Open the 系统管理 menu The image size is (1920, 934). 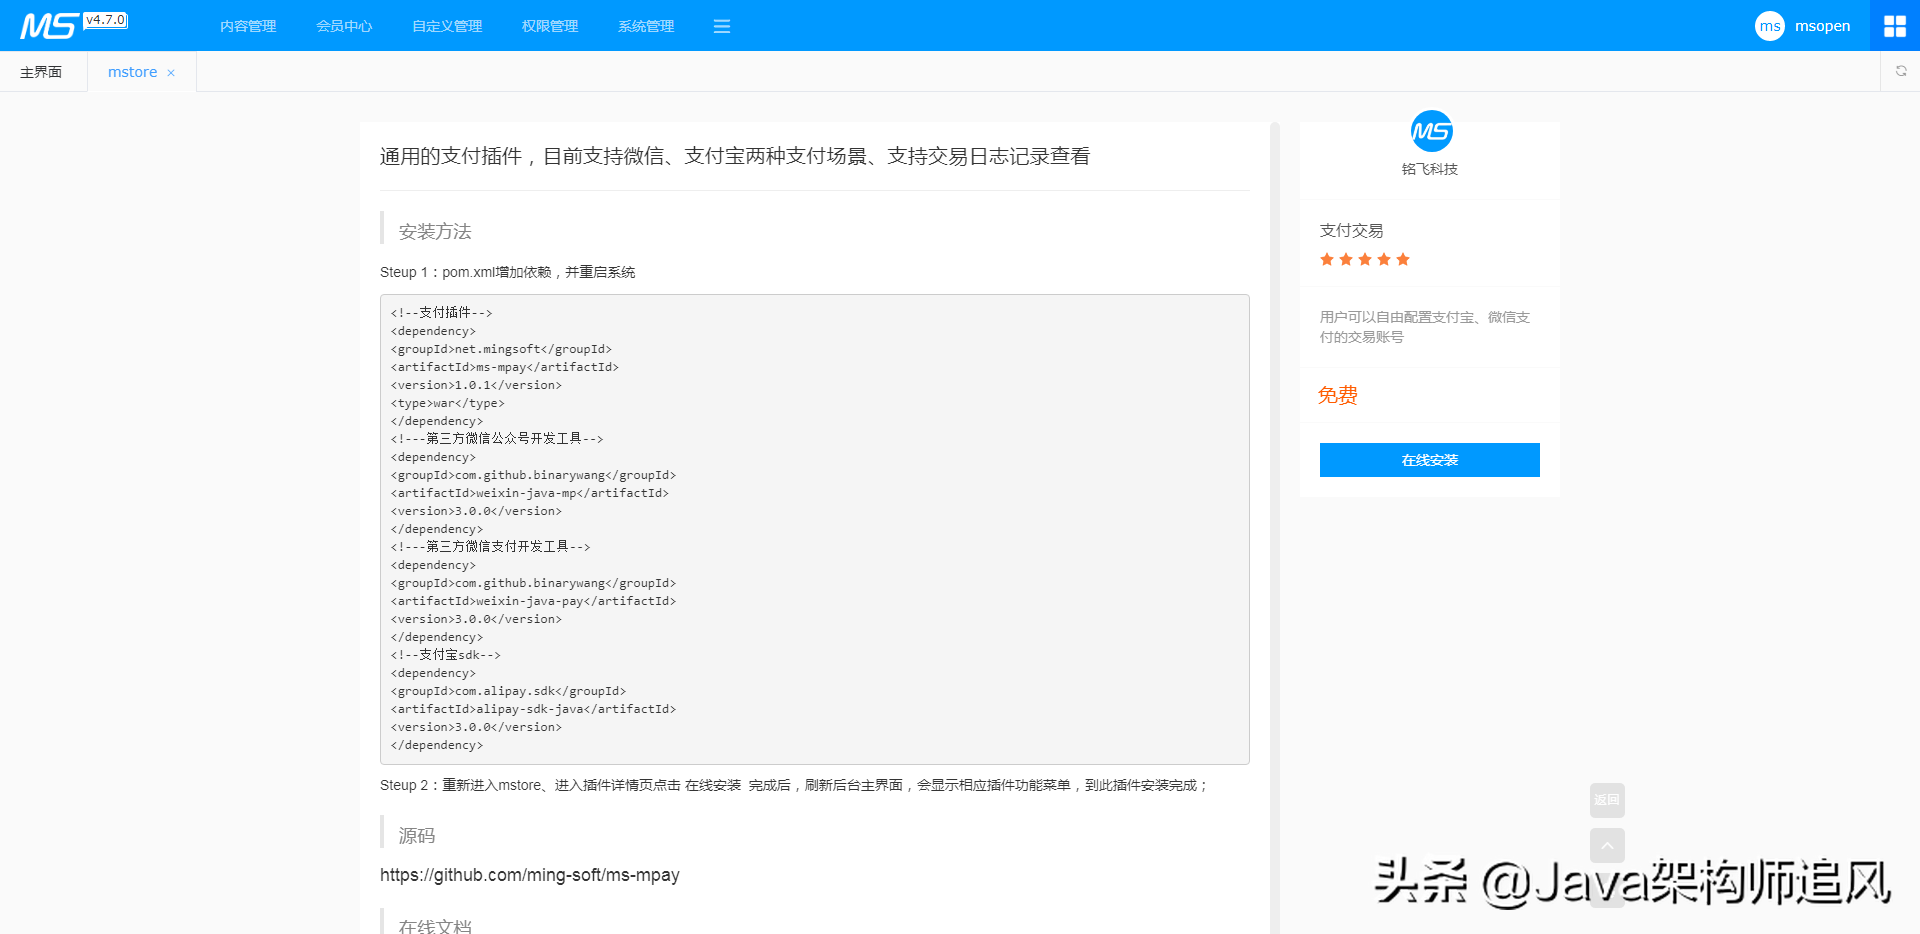click(645, 26)
